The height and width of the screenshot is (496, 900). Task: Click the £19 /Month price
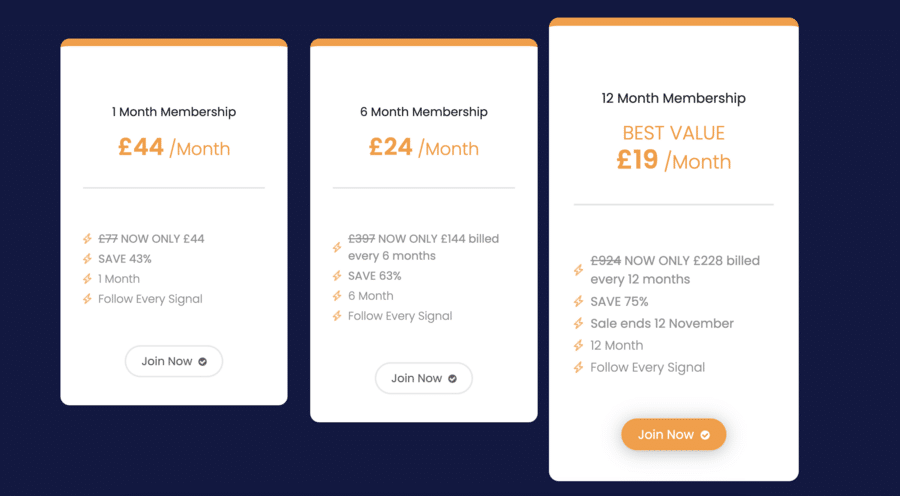point(674,161)
